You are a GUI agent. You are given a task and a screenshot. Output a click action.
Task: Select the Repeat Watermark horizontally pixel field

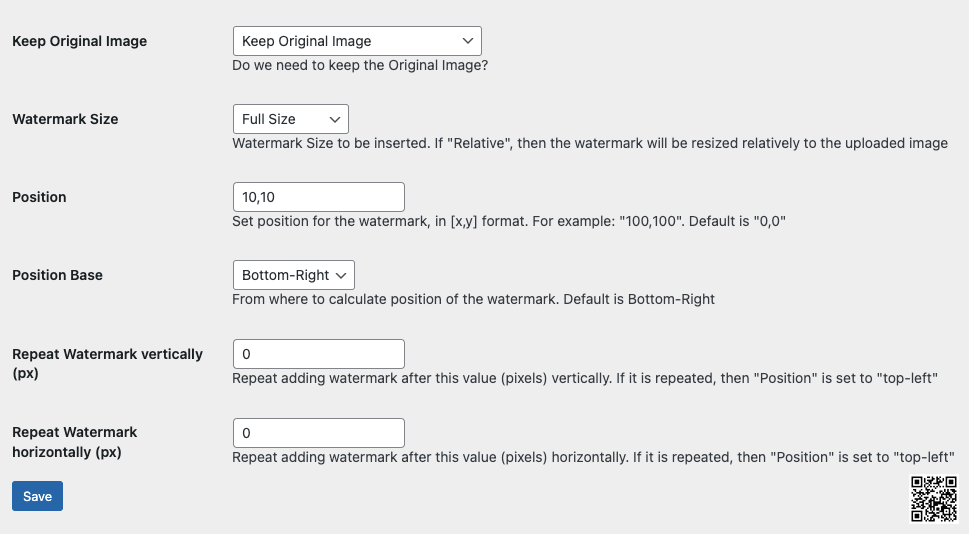(x=319, y=433)
